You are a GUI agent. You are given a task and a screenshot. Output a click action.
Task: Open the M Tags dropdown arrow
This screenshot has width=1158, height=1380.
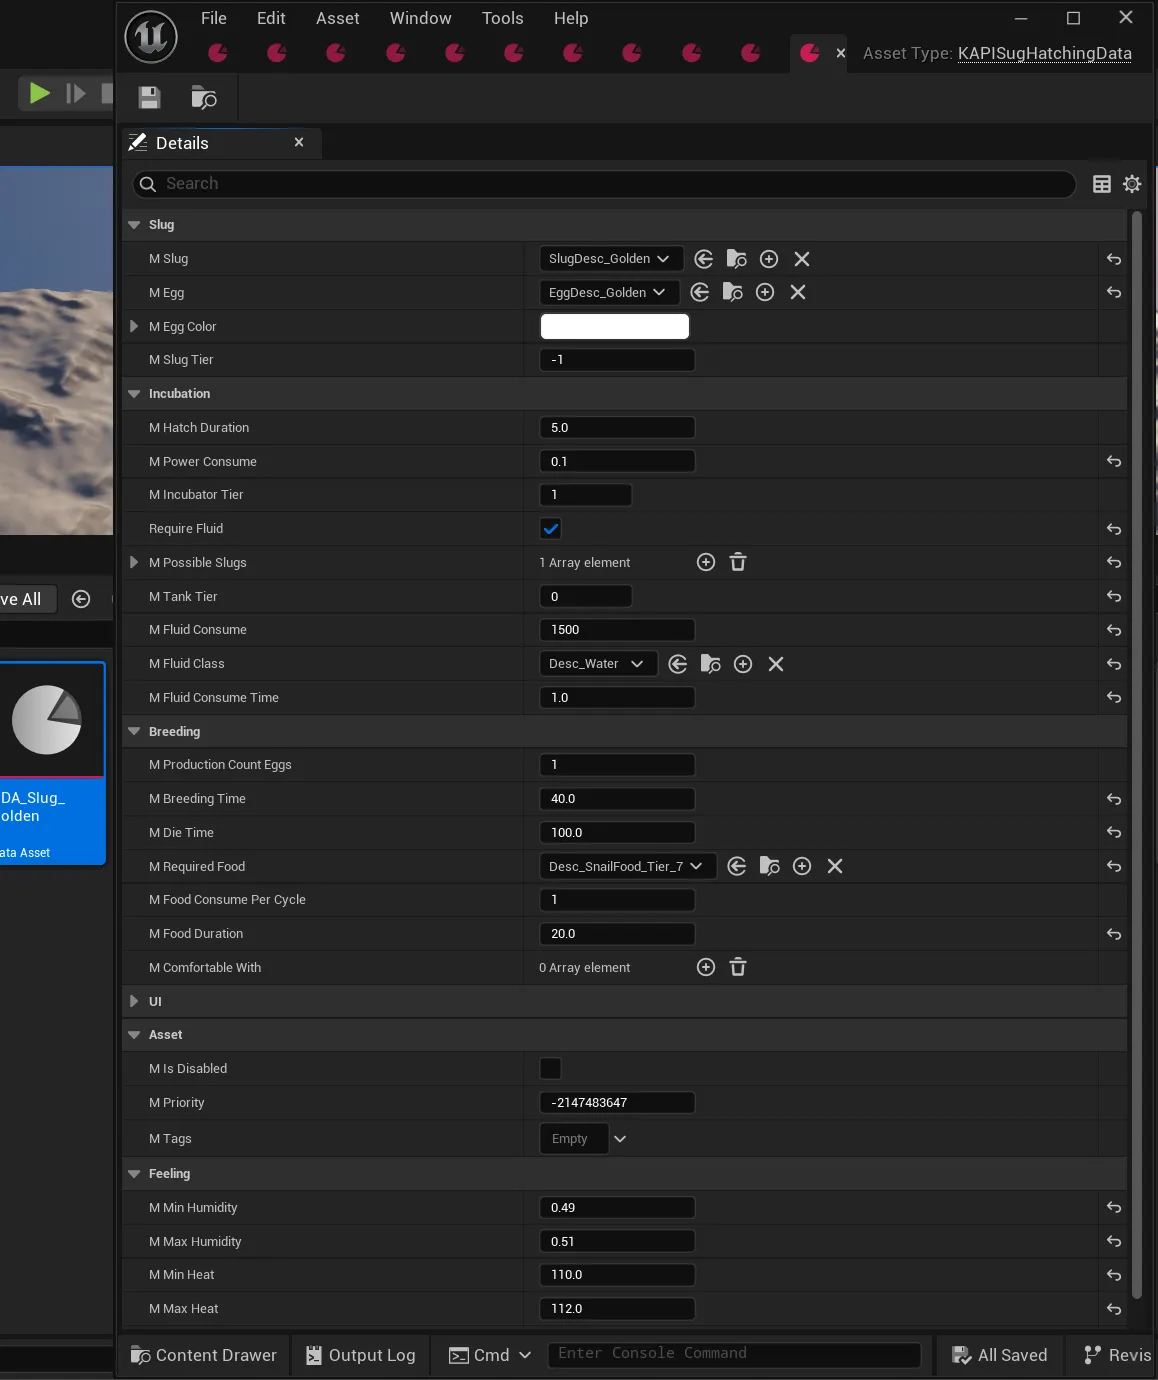[x=620, y=1139]
